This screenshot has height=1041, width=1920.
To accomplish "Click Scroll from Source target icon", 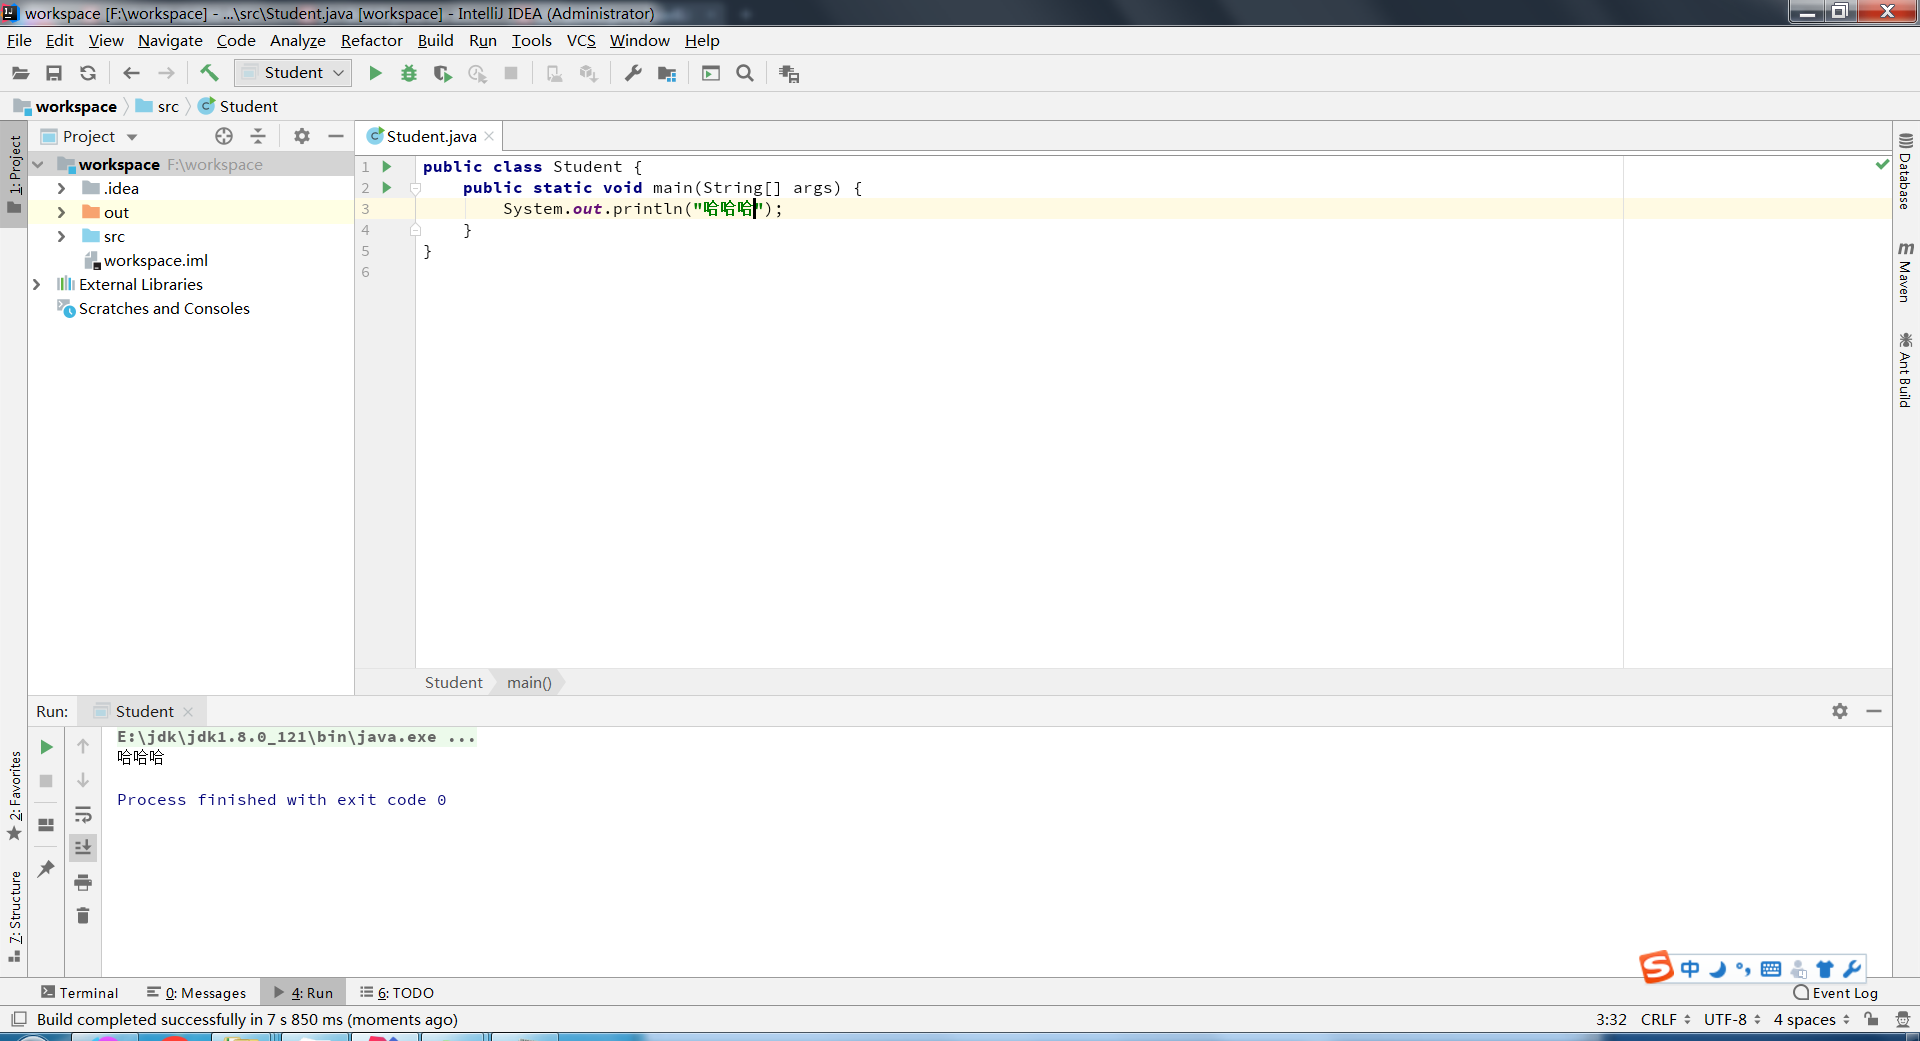I will click(x=224, y=136).
